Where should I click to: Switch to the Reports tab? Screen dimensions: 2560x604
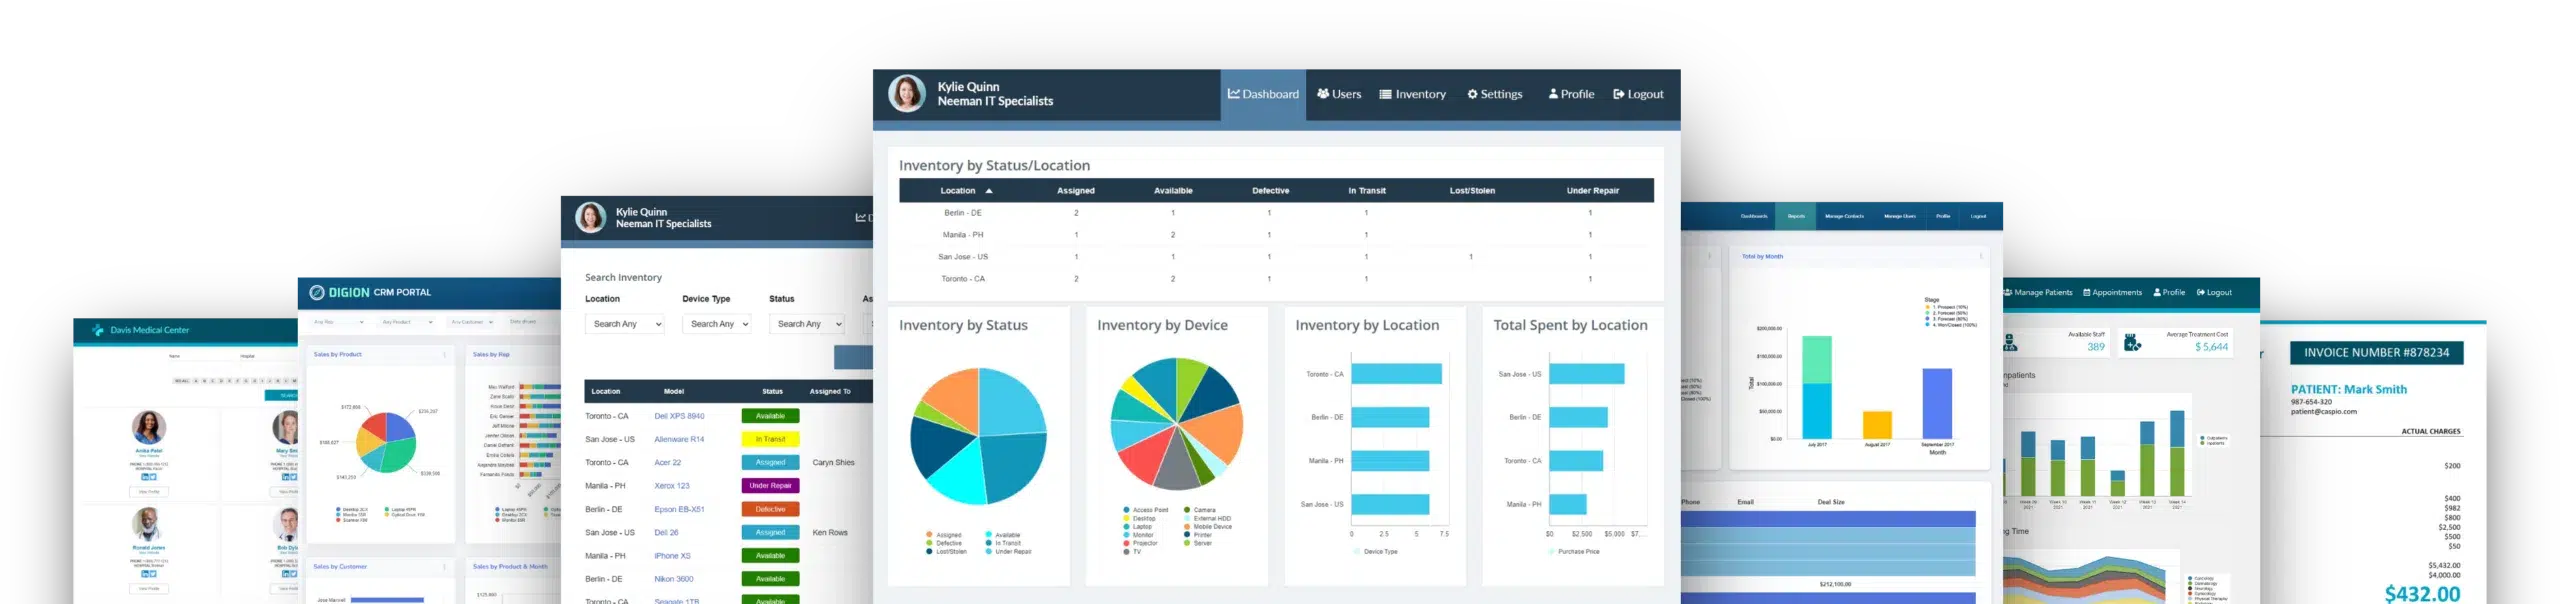point(1796,216)
